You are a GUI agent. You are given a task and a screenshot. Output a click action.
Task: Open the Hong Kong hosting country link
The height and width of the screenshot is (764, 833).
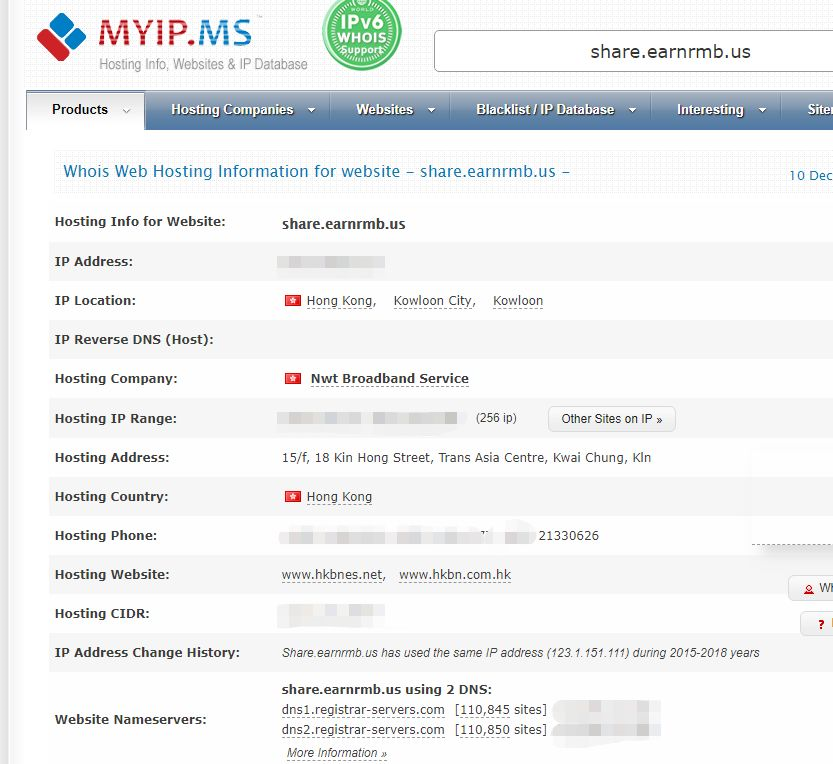[x=339, y=496]
